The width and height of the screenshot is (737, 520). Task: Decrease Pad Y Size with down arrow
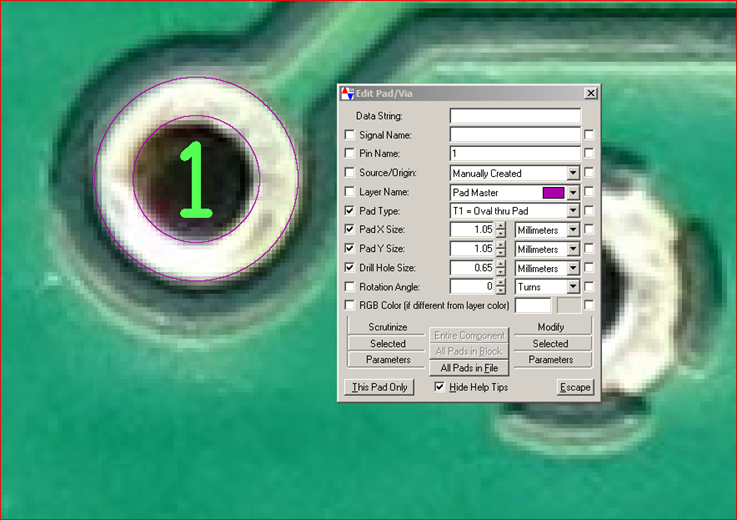point(501,253)
